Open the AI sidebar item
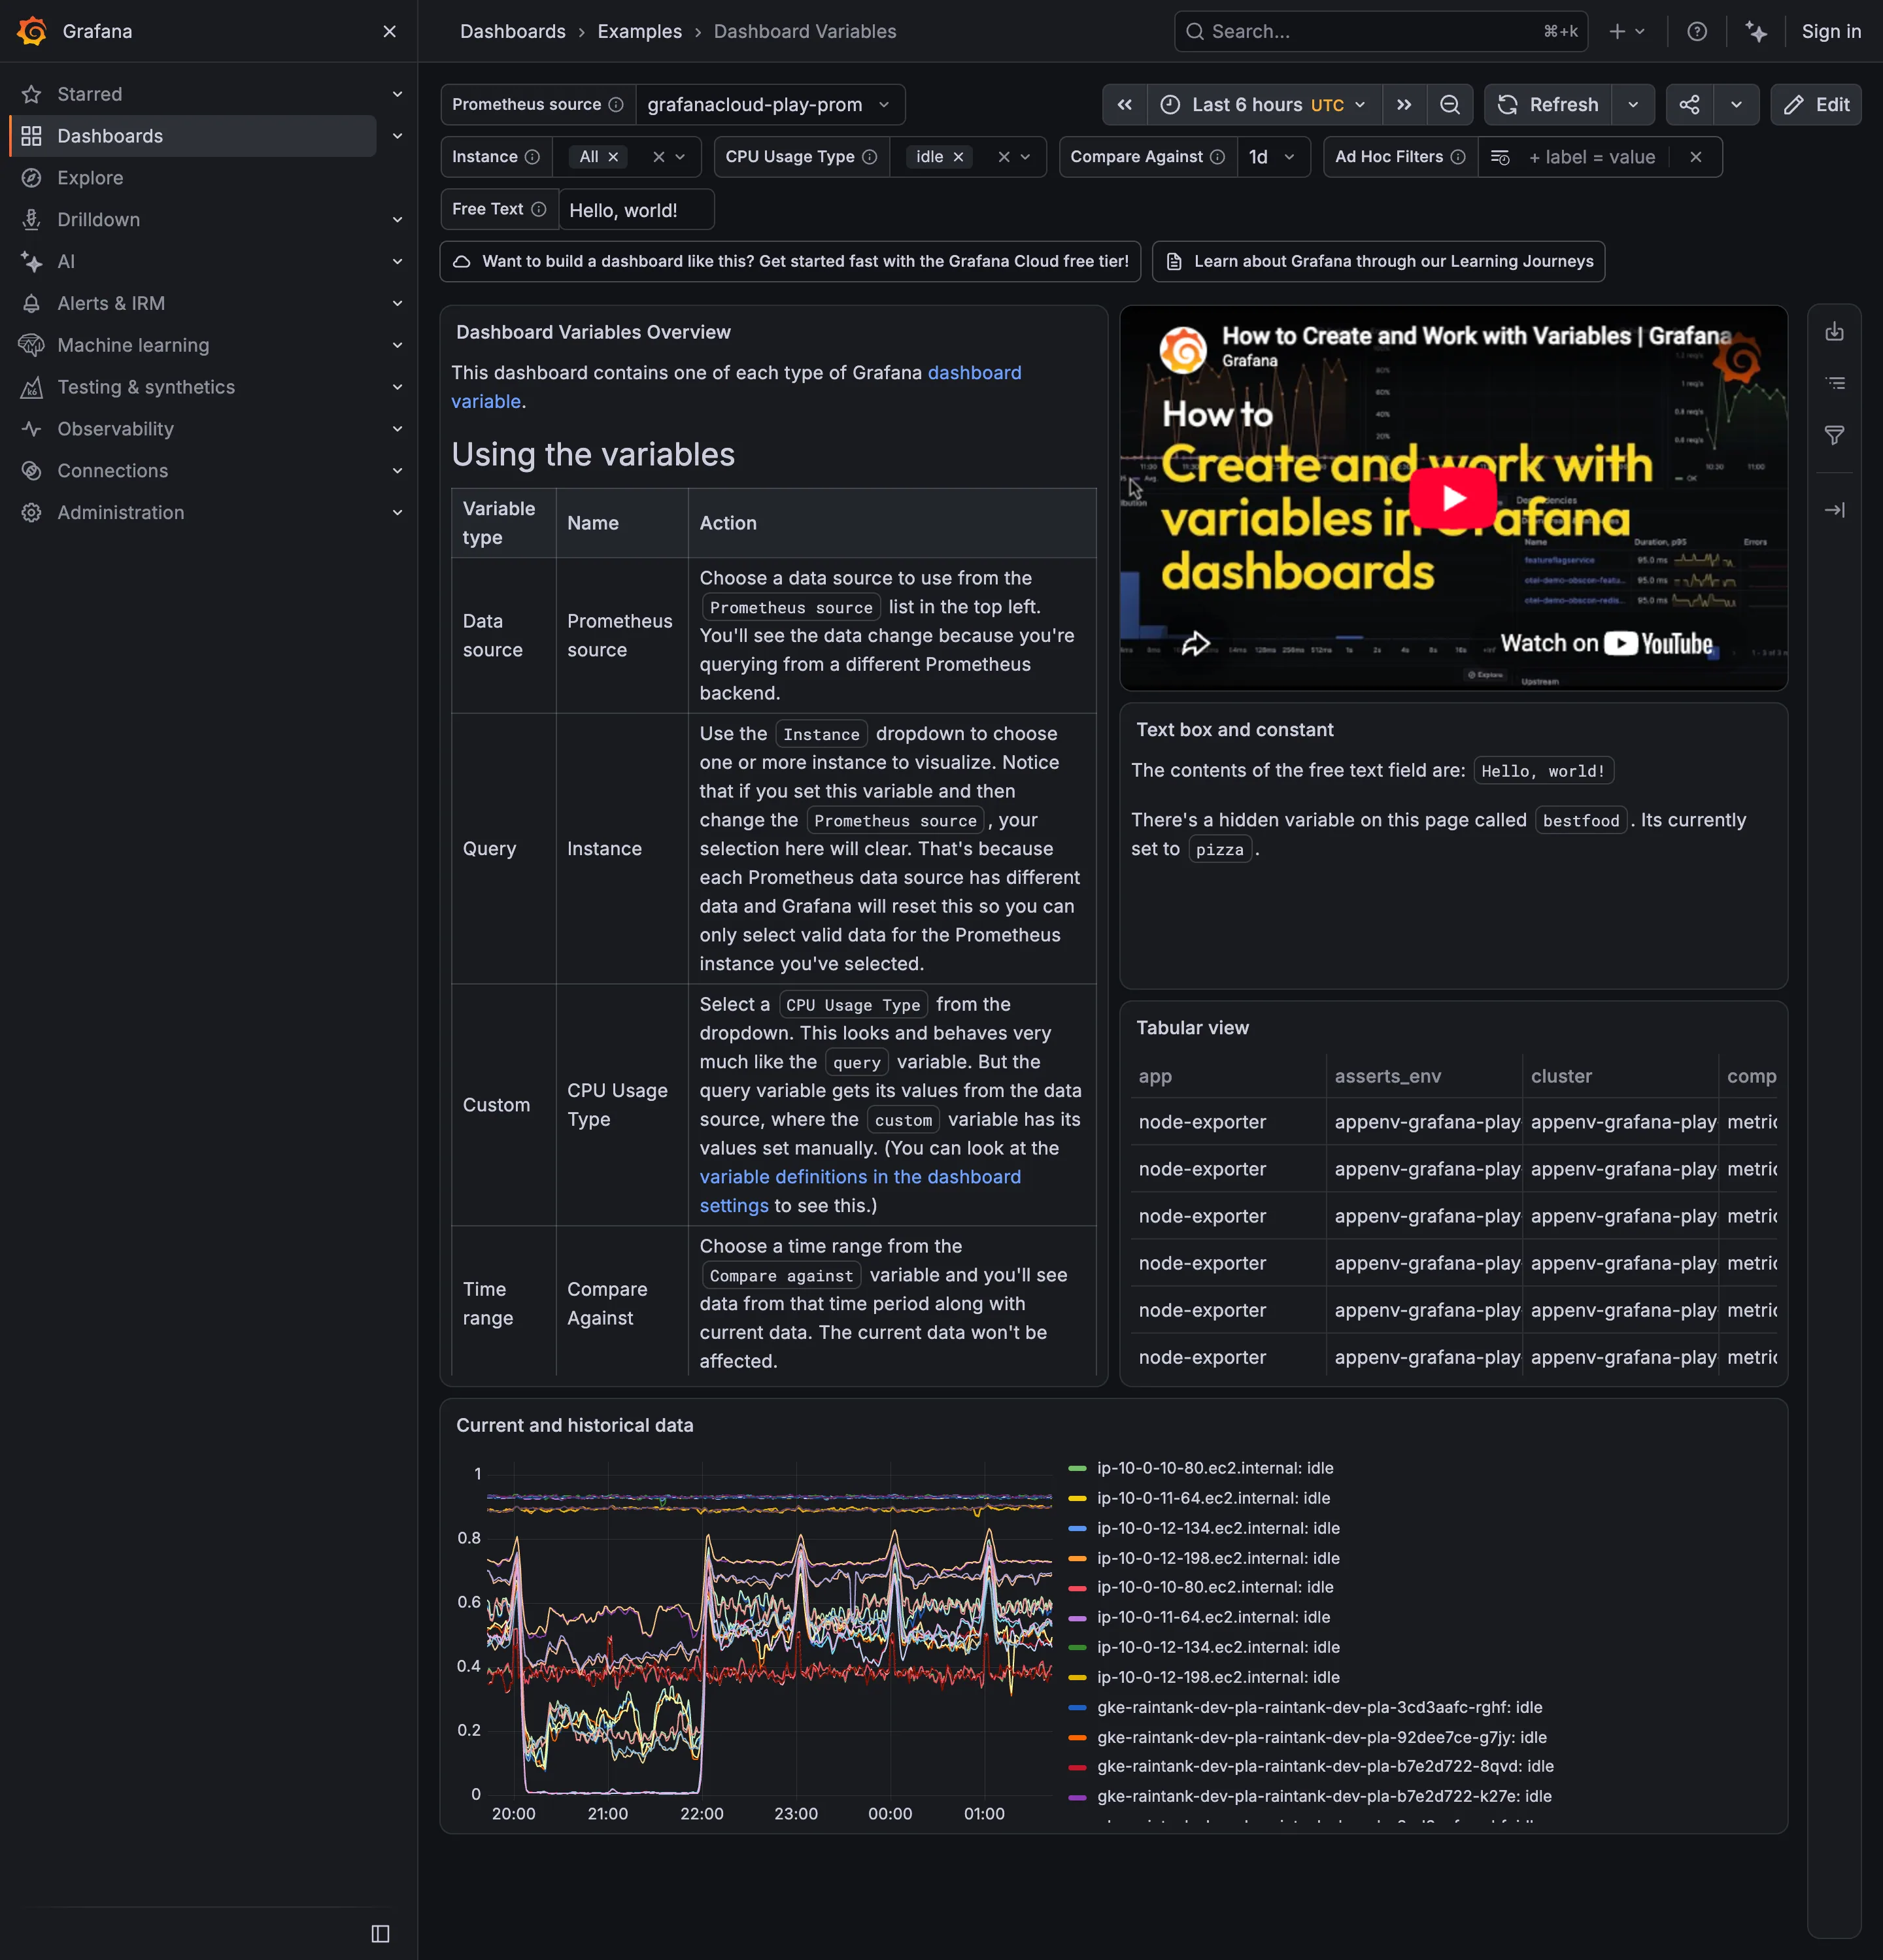This screenshot has height=1960, width=1883. (66, 262)
